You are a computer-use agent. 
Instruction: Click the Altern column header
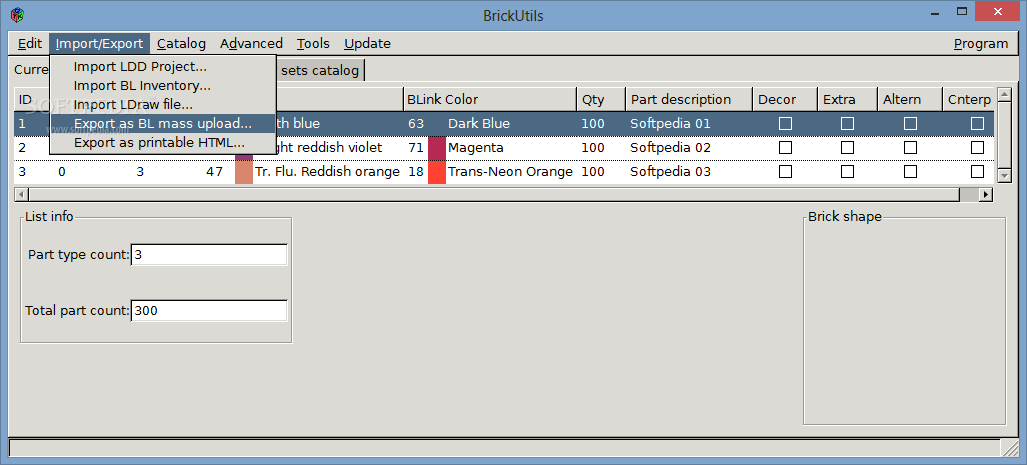(x=910, y=100)
